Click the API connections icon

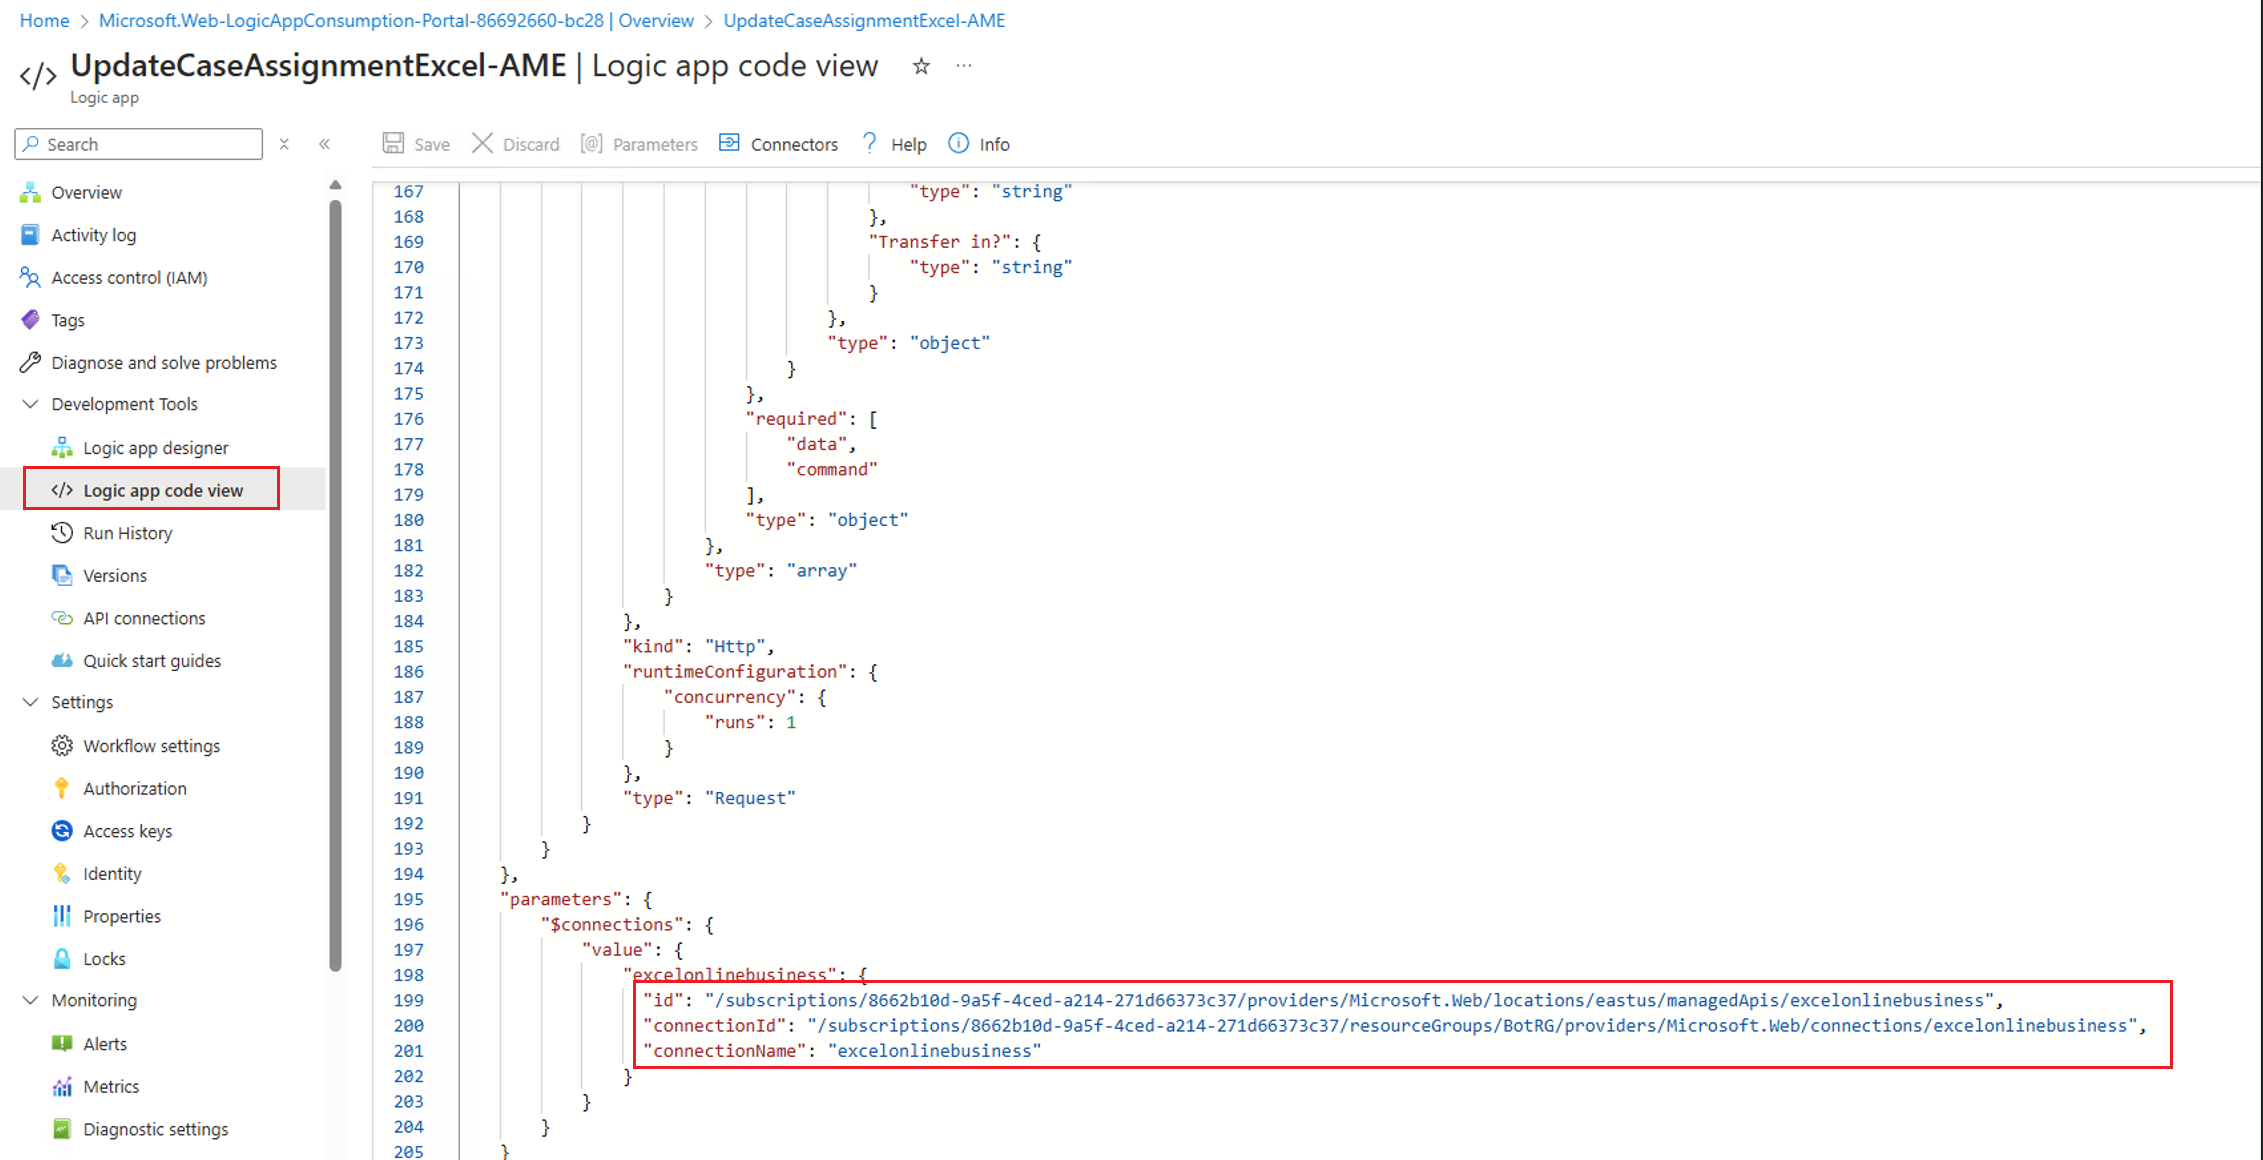tap(62, 618)
